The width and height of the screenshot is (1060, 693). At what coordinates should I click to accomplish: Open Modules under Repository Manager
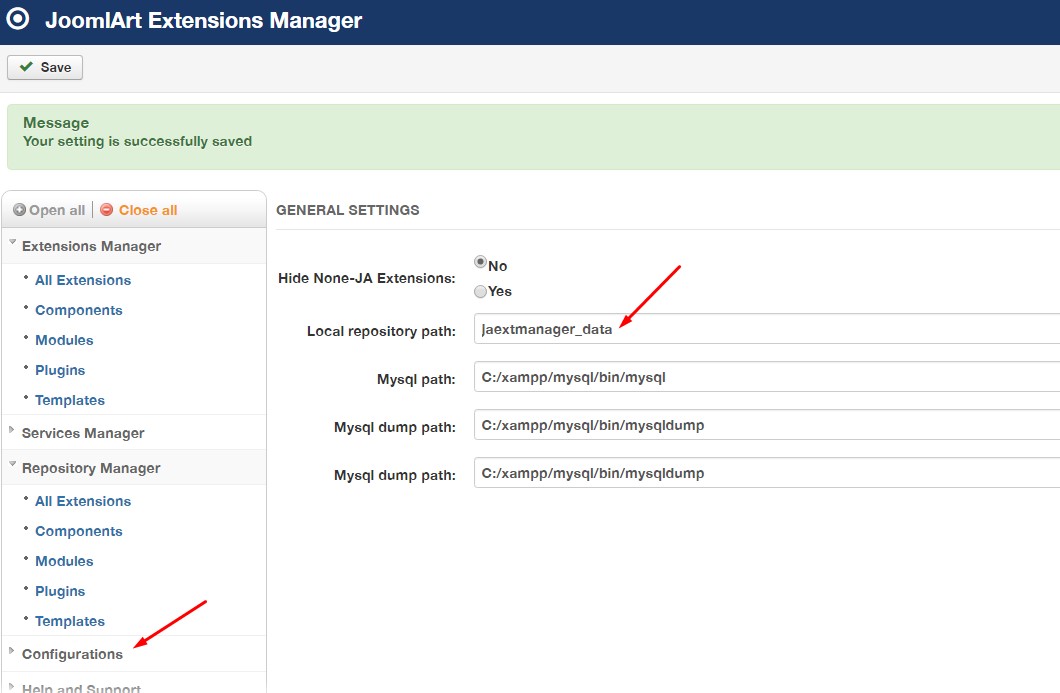64,561
